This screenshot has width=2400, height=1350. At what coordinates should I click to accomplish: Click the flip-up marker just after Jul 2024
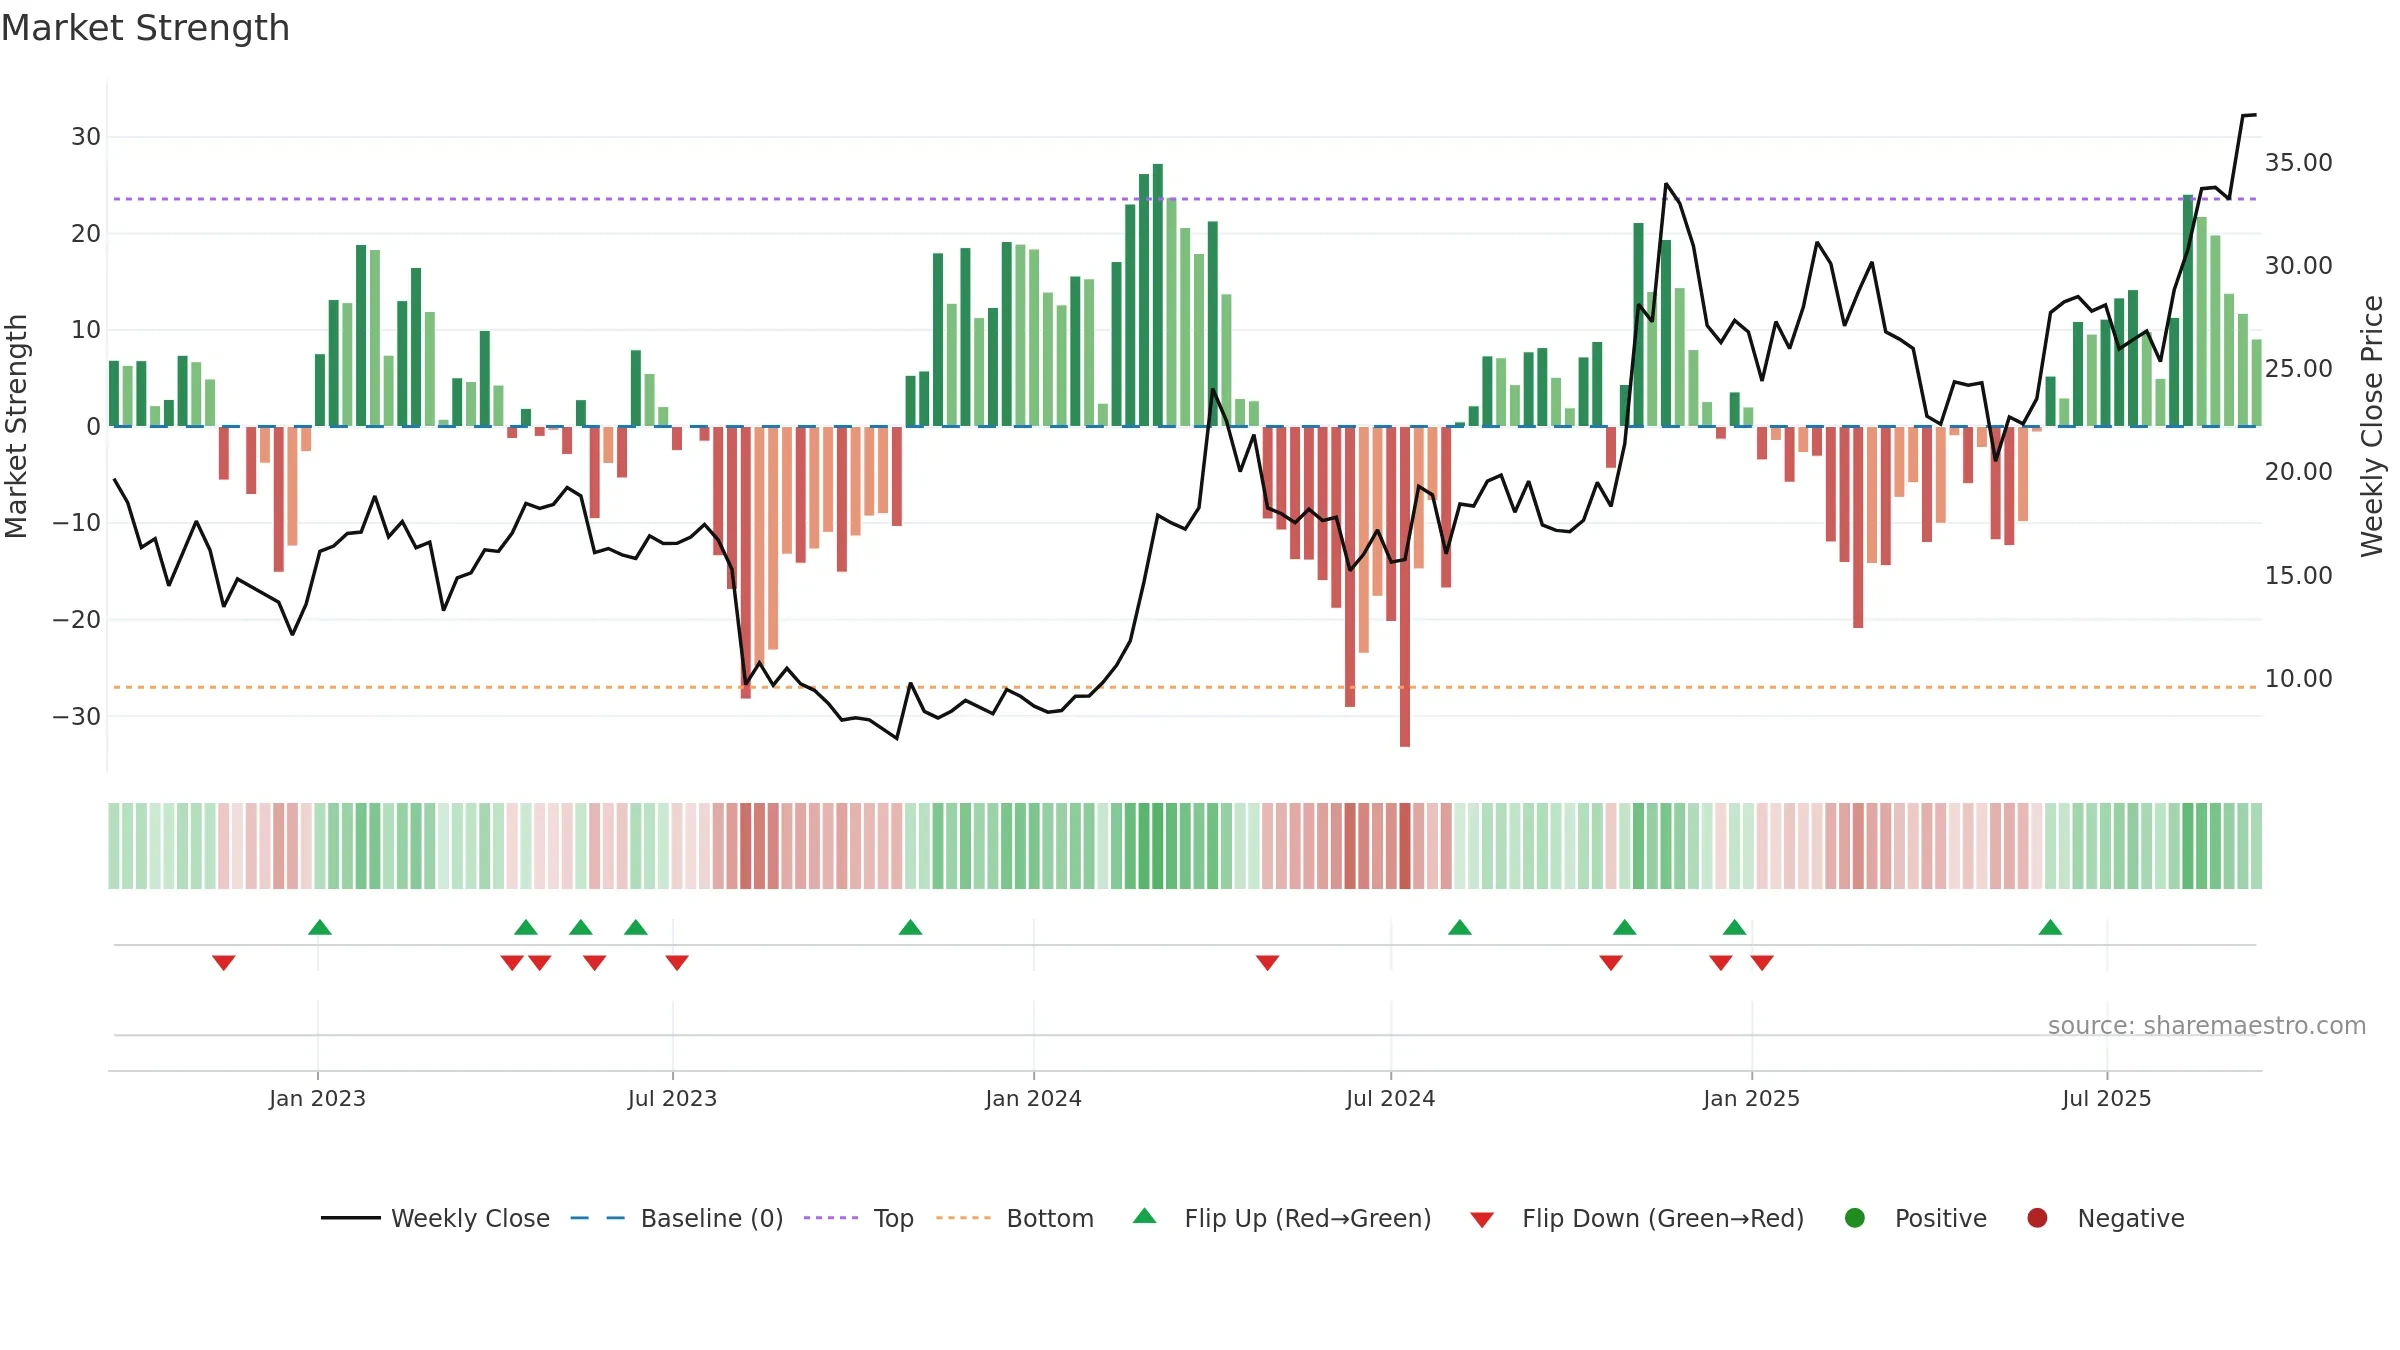1460,927
